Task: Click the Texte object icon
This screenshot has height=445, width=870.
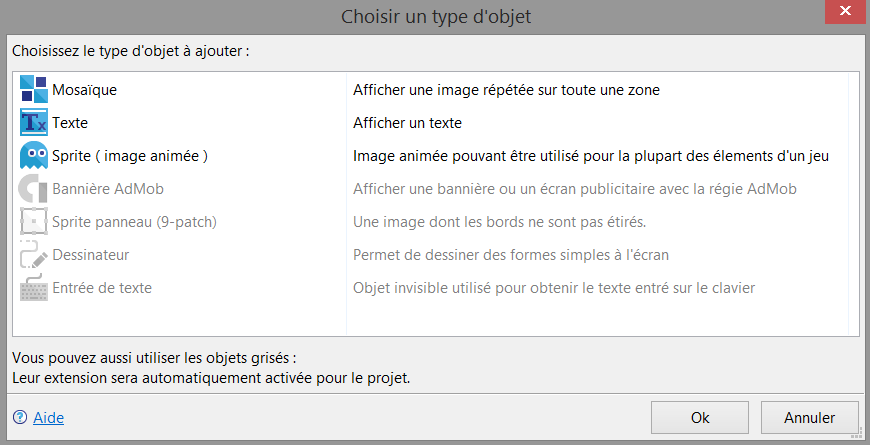Action: (x=34, y=122)
